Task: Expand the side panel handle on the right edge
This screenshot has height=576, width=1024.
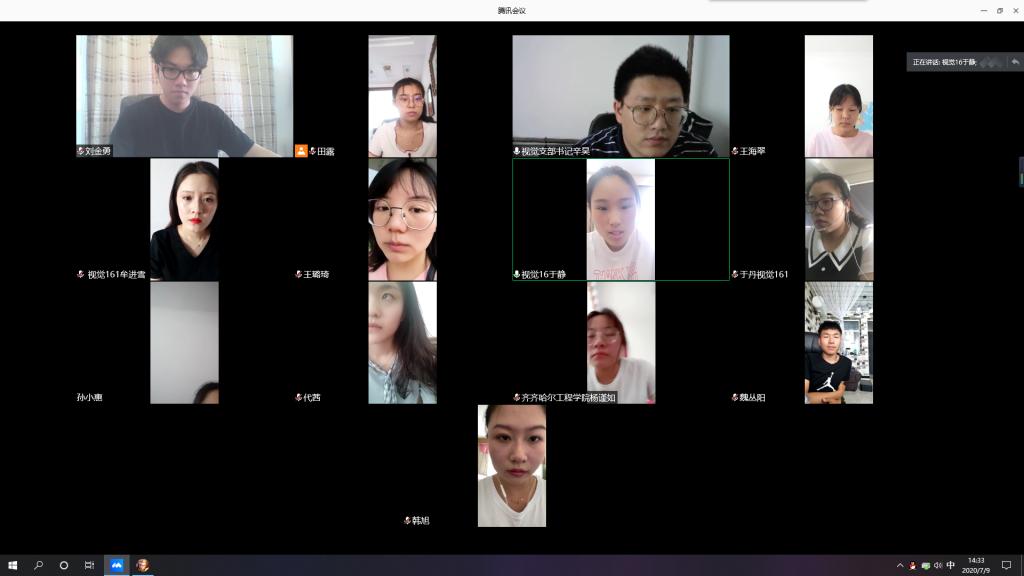Action: pyautogui.click(x=1020, y=172)
